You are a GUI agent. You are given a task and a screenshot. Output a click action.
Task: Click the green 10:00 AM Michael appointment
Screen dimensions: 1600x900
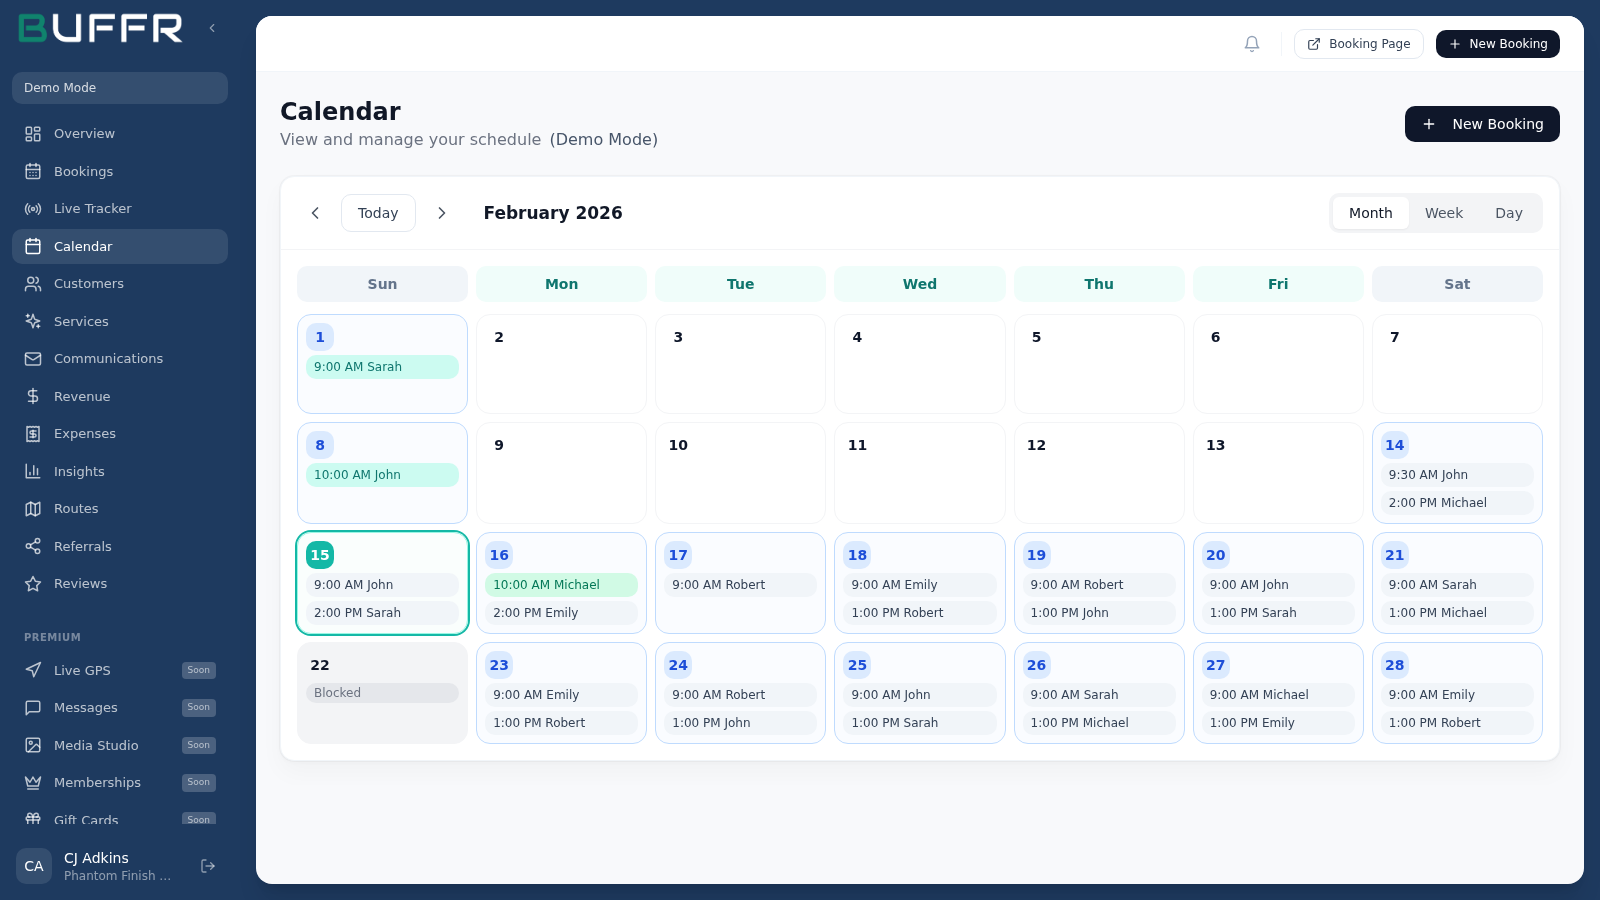[561, 584]
